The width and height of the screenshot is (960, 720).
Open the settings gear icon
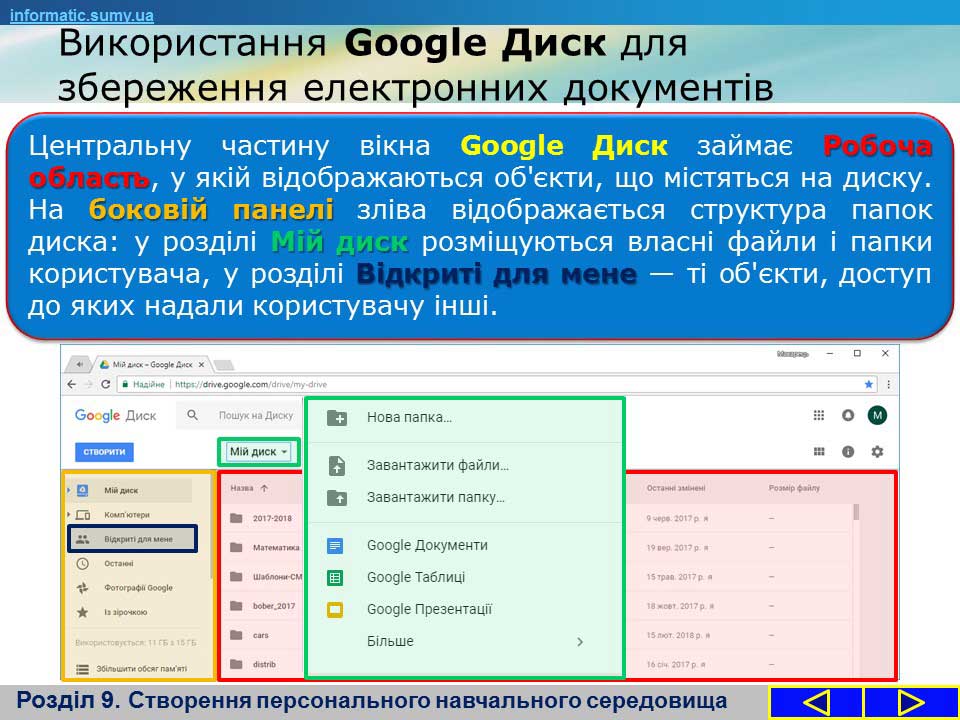[x=877, y=452]
